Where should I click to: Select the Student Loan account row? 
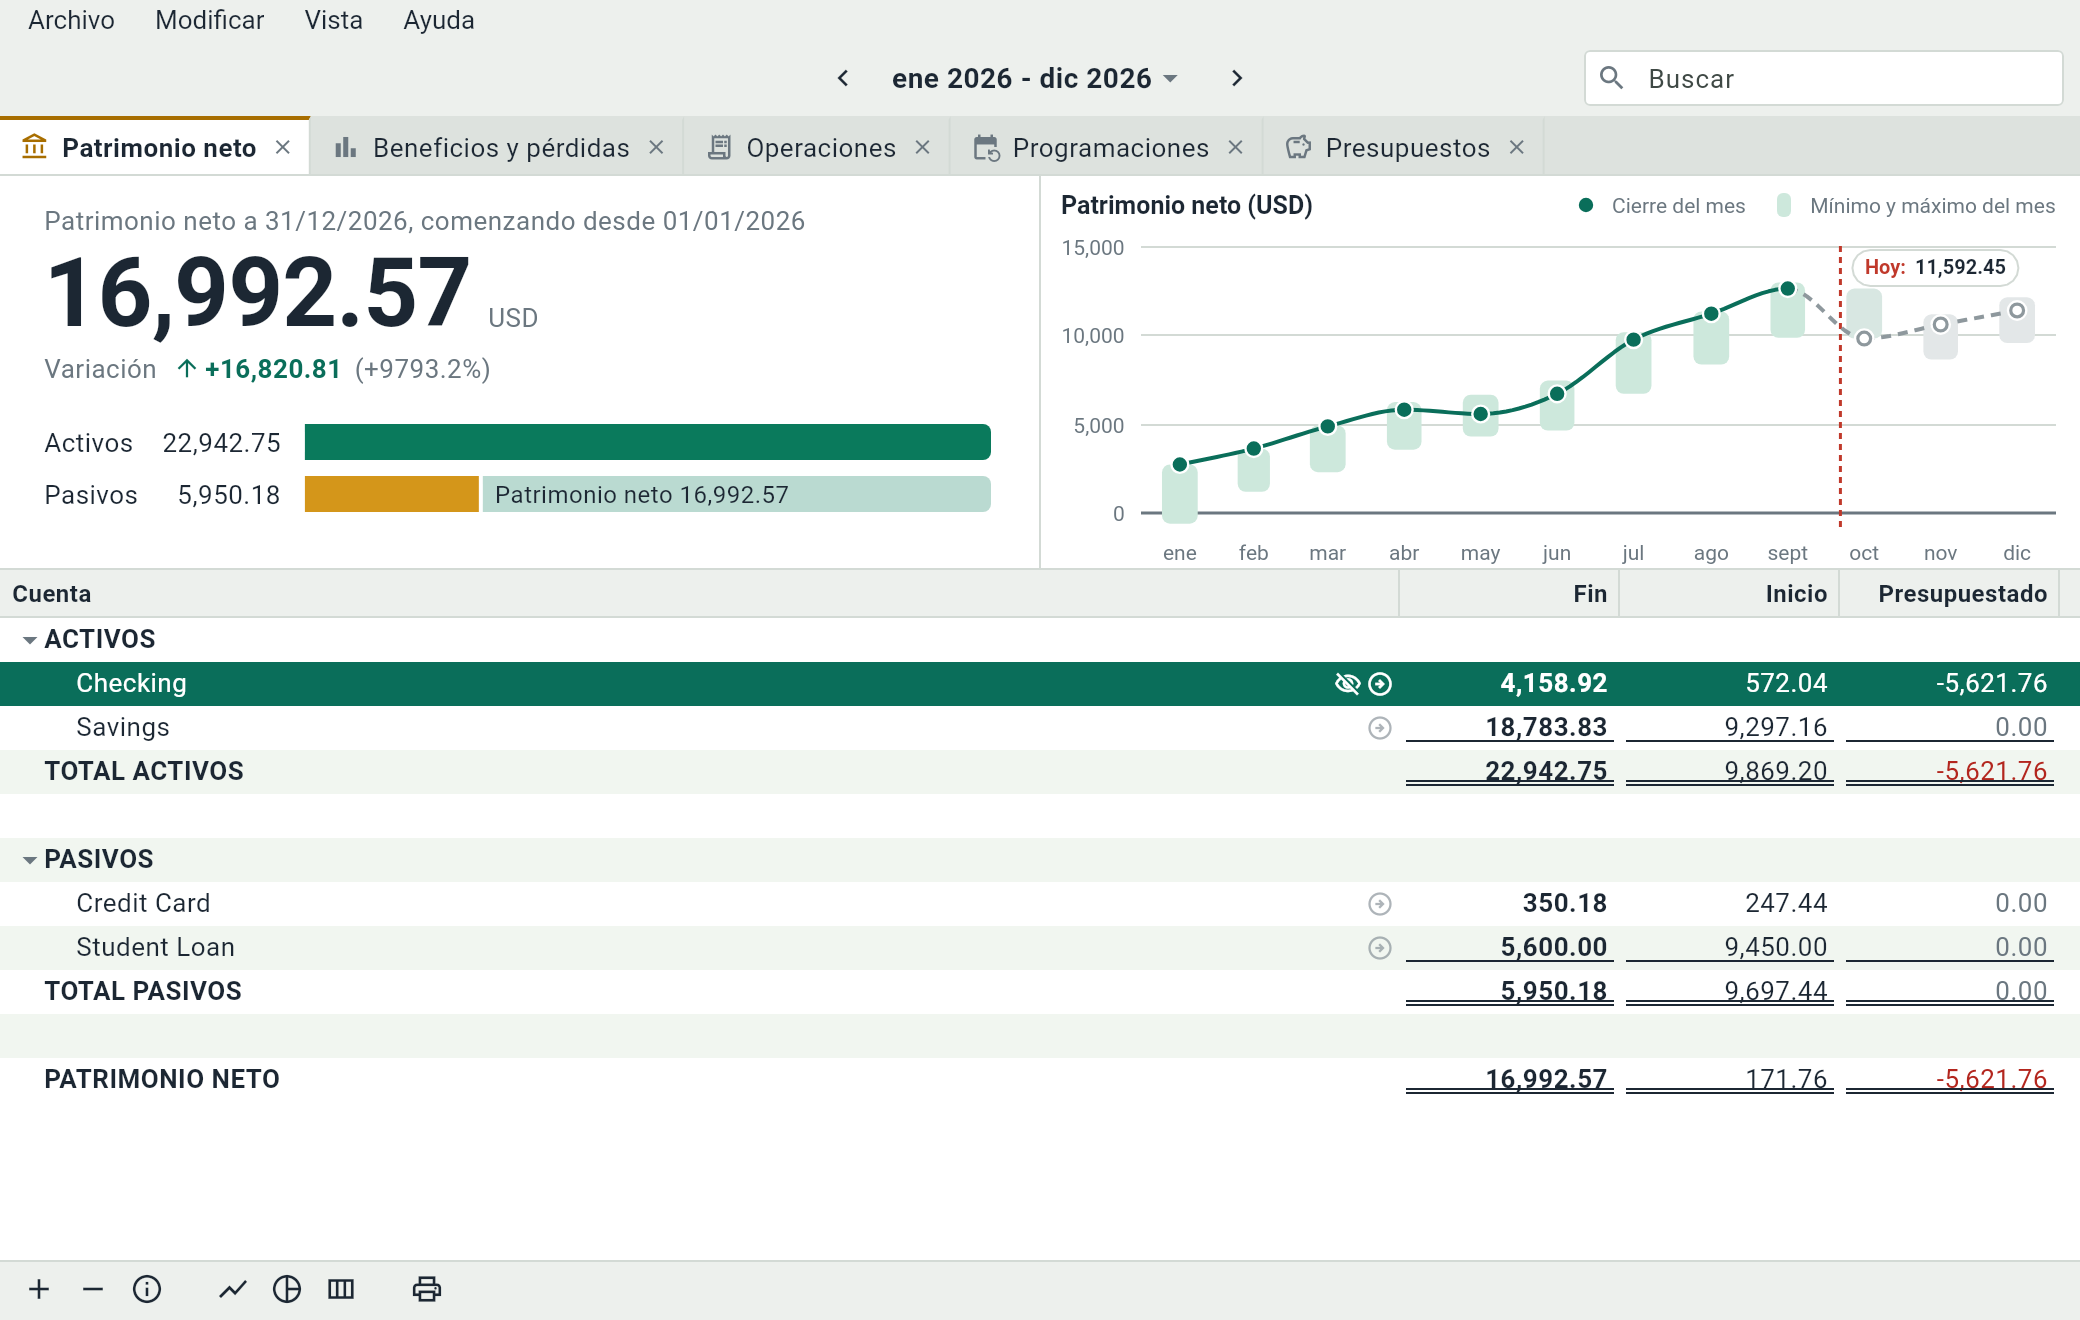pyautogui.click(x=1040, y=948)
